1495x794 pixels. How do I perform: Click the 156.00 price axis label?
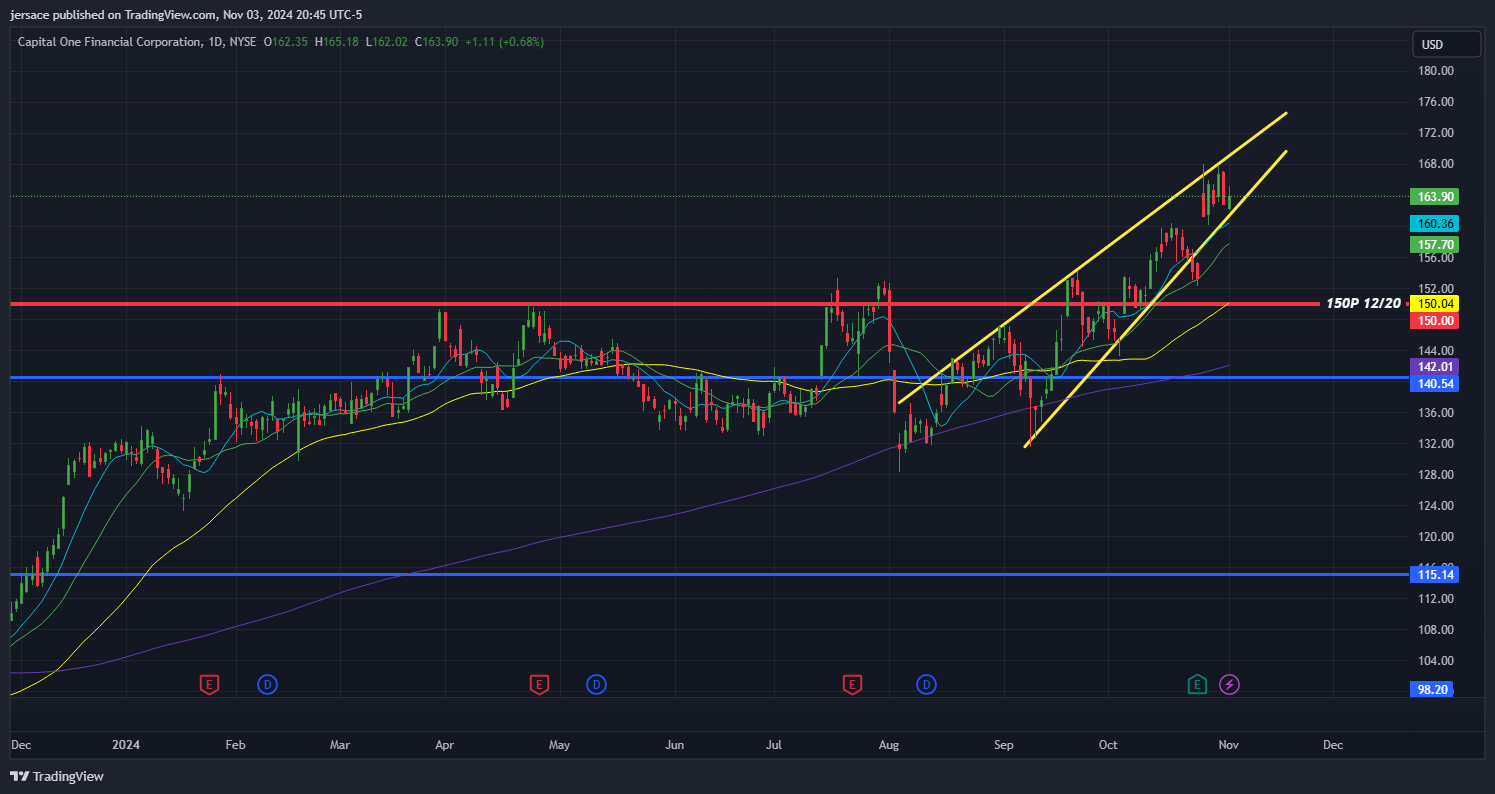click(x=1434, y=258)
